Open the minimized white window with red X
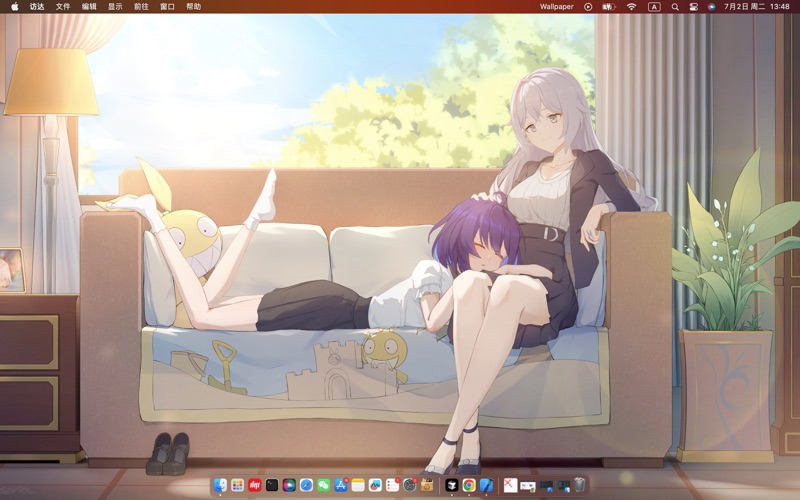The height and width of the screenshot is (500, 800). pyautogui.click(x=511, y=484)
